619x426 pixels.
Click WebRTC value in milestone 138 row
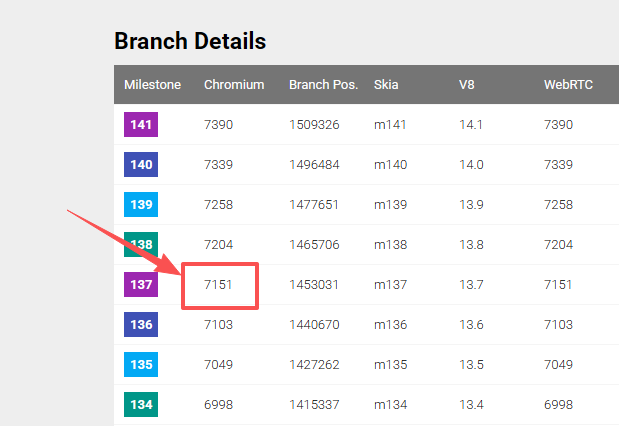[558, 245]
